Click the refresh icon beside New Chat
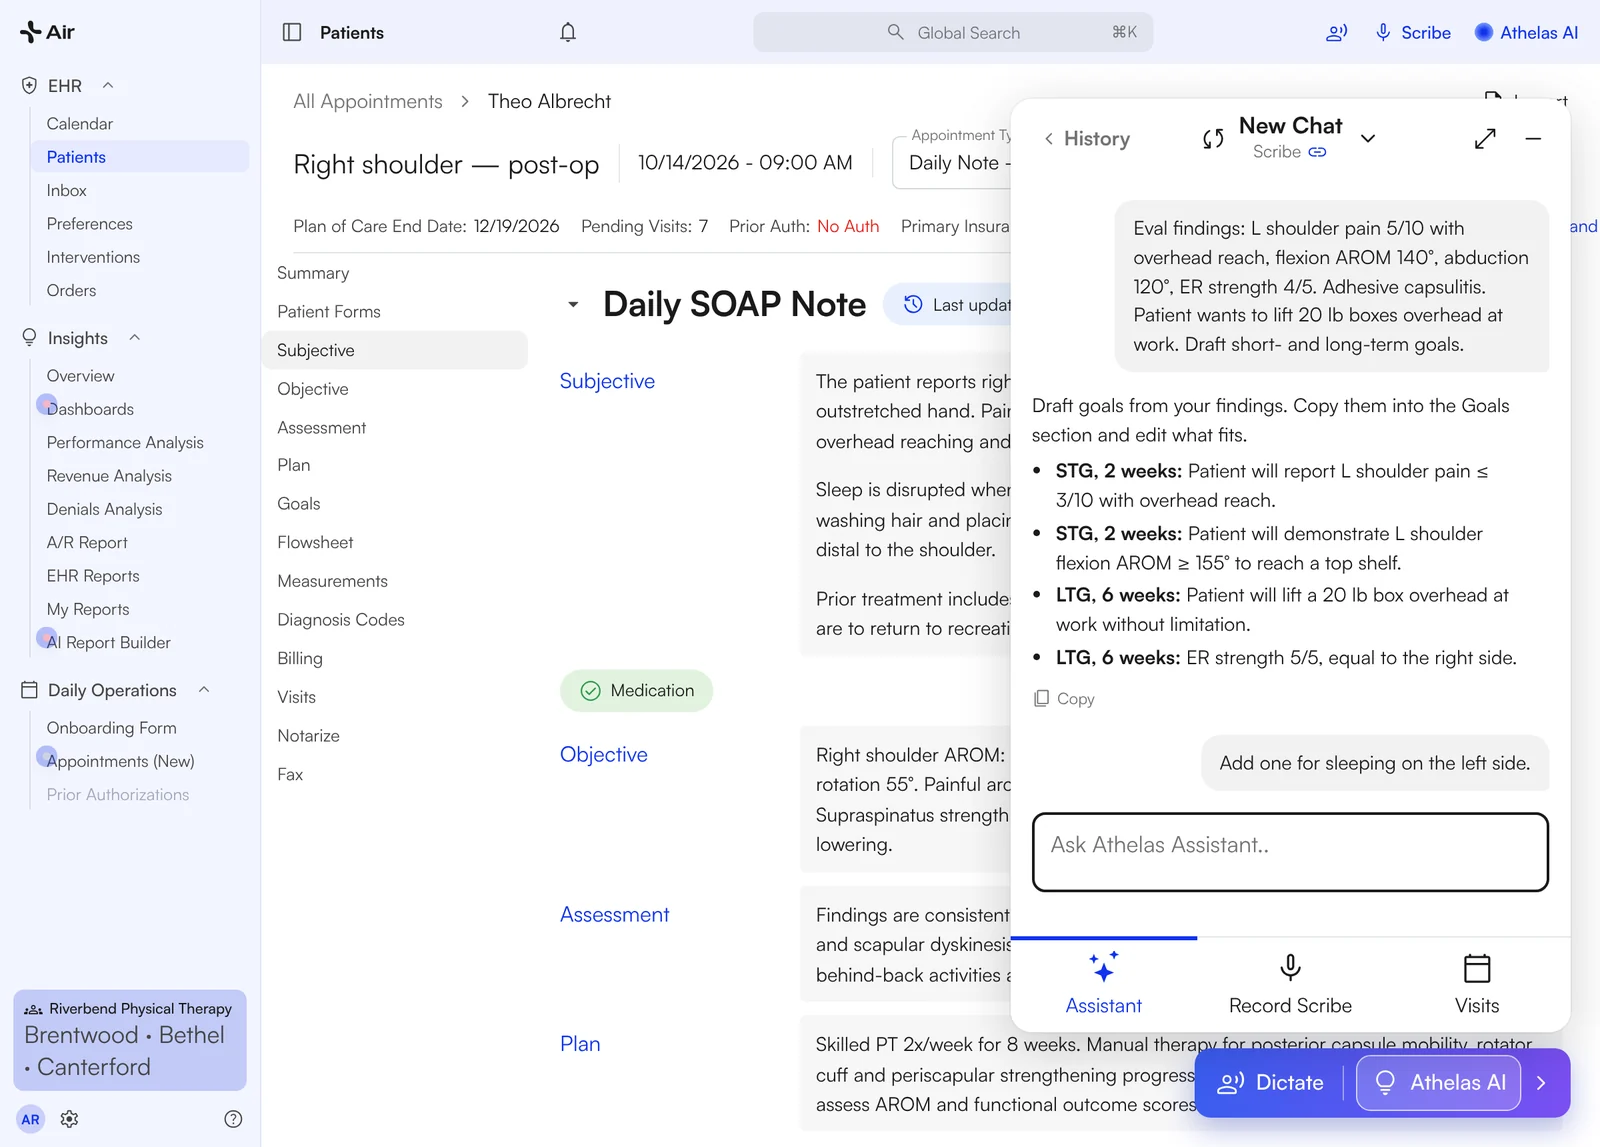 (x=1213, y=139)
